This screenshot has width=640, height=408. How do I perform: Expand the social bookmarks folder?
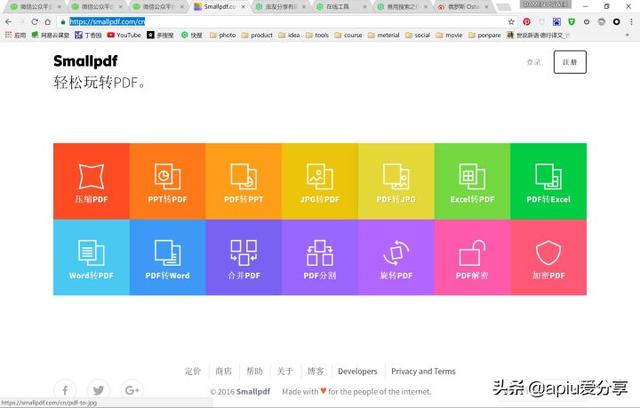pyautogui.click(x=418, y=35)
